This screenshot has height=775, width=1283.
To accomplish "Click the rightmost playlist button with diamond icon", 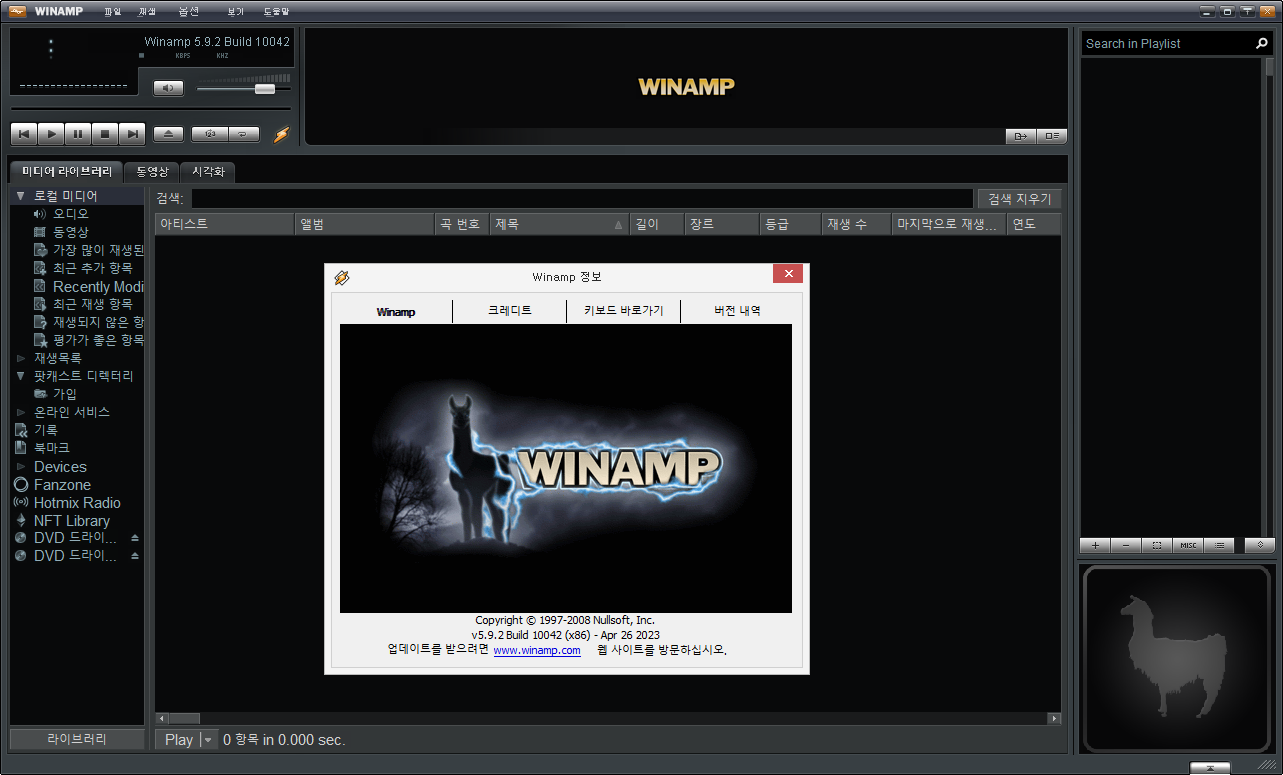I will click(1260, 545).
